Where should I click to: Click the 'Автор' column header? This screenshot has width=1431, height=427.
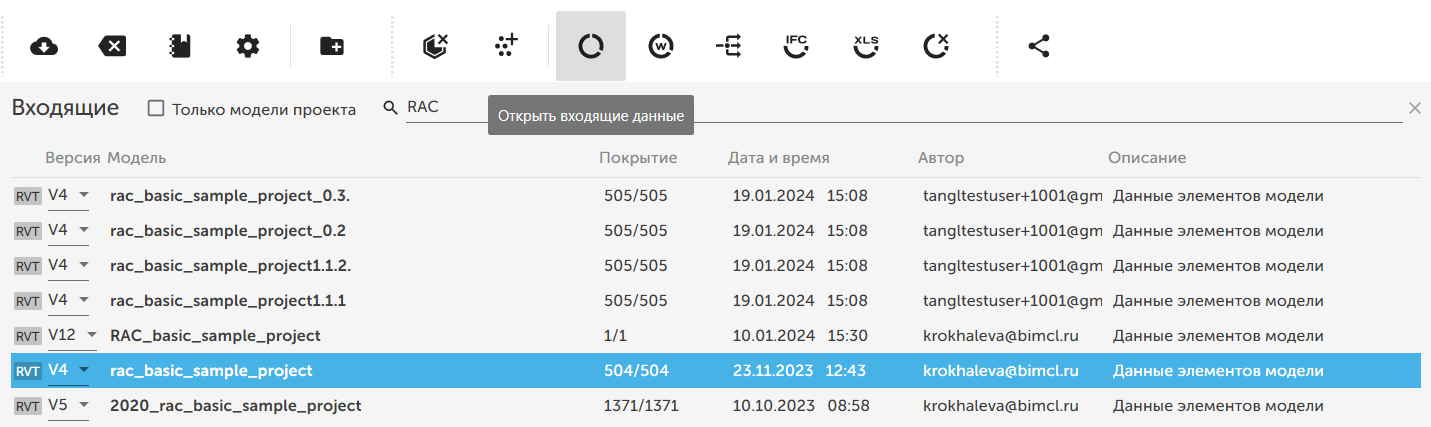(x=941, y=158)
